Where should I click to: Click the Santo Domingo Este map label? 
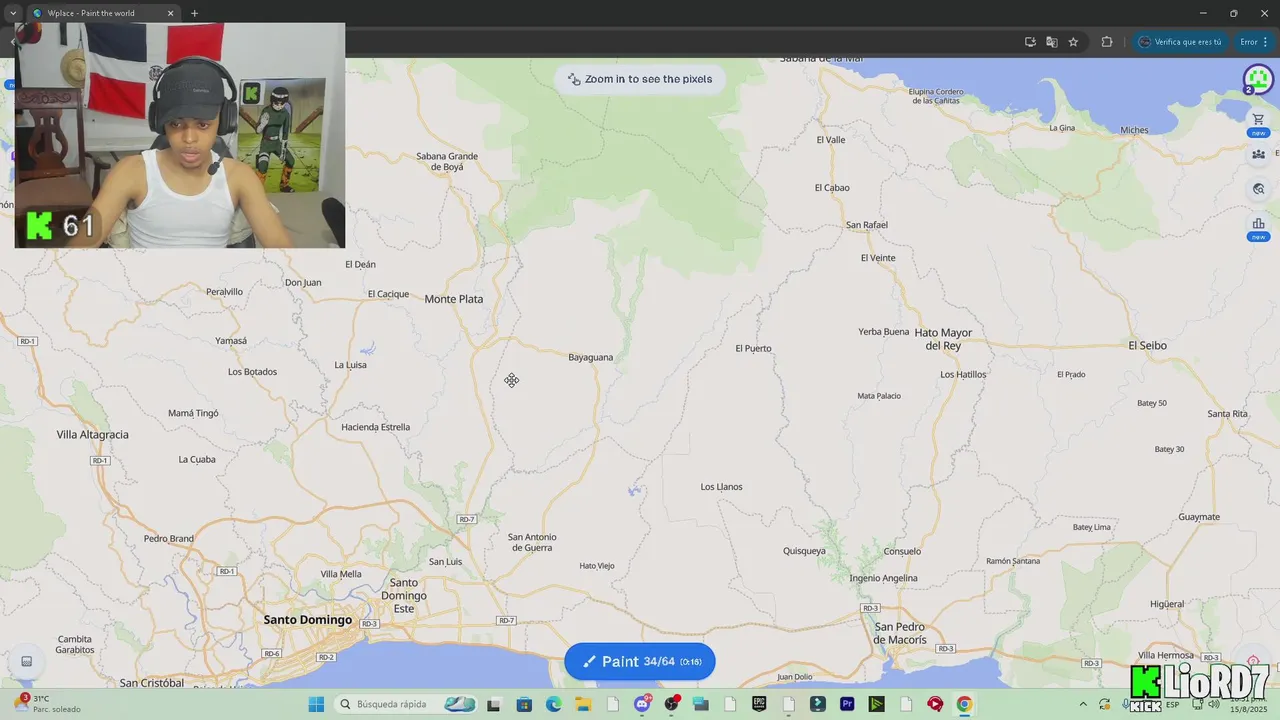(404, 595)
